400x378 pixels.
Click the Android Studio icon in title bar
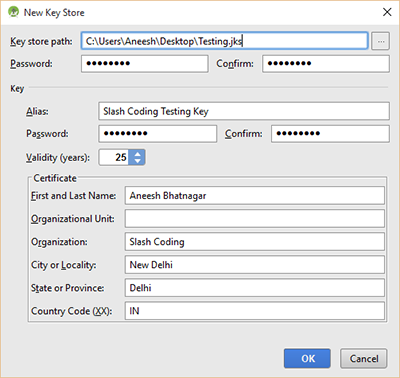tap(13, 12)
